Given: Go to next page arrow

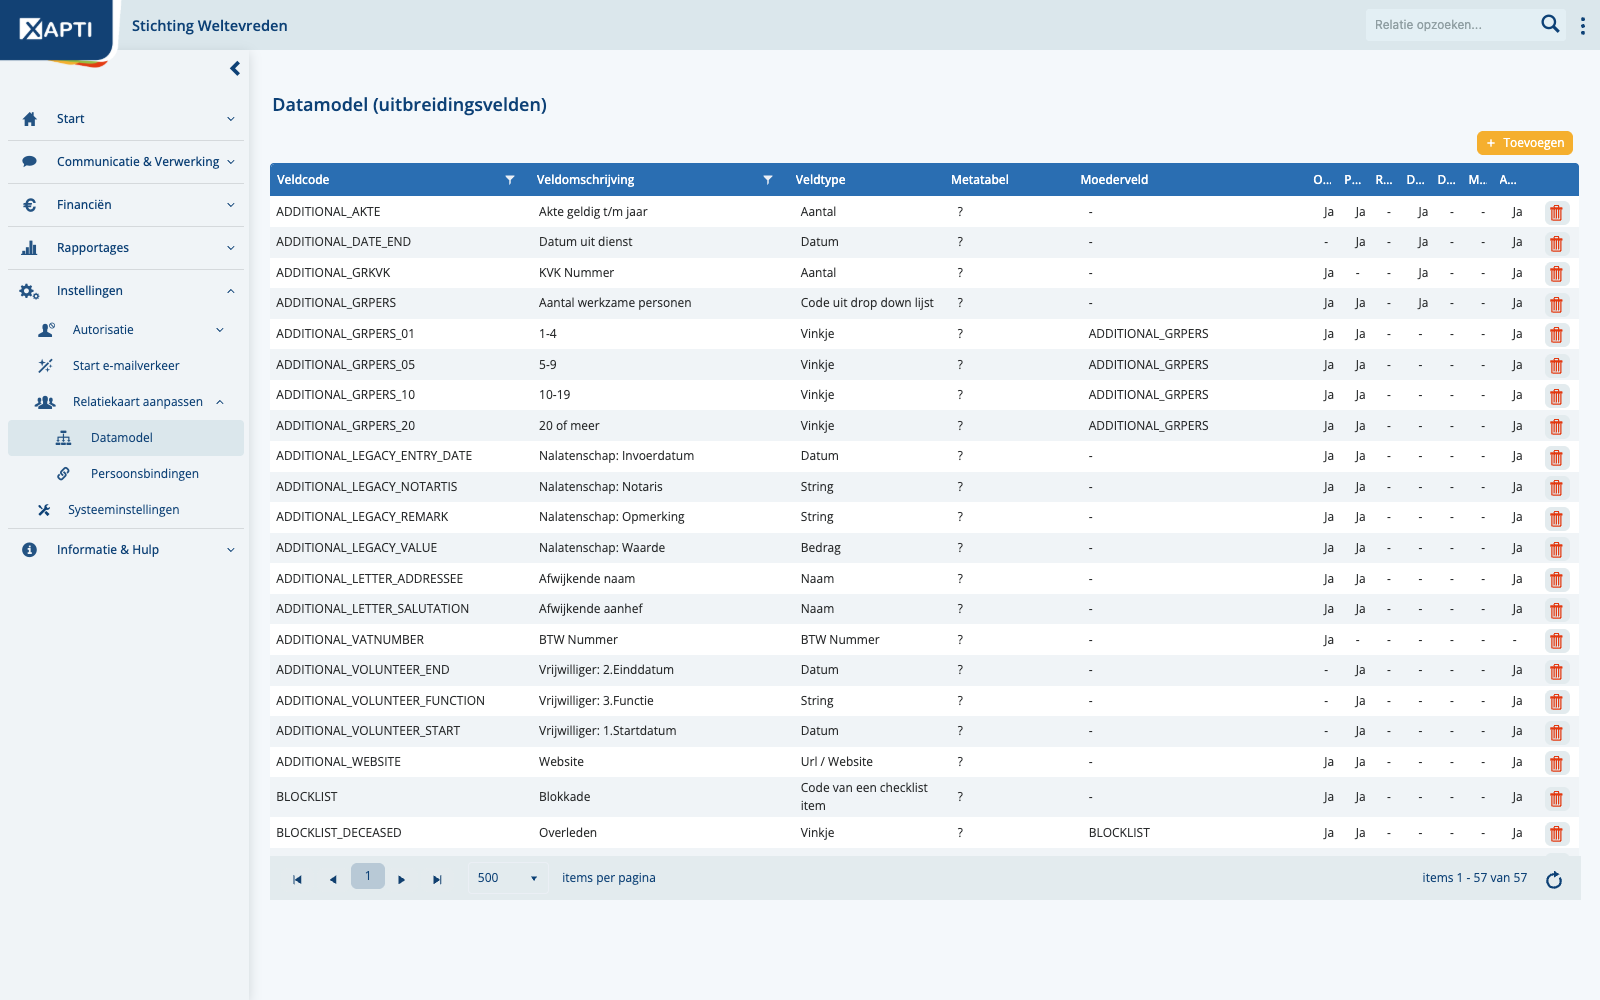Looking at the screenshot, I should [402, 880].
